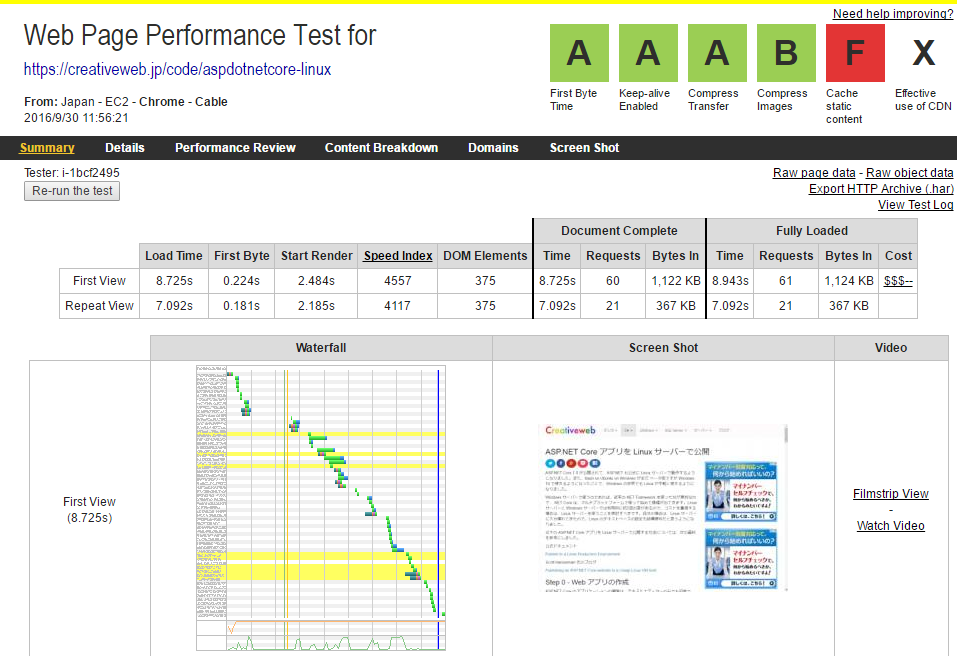Click the Cache static content grade F box

tap(855, 53)
